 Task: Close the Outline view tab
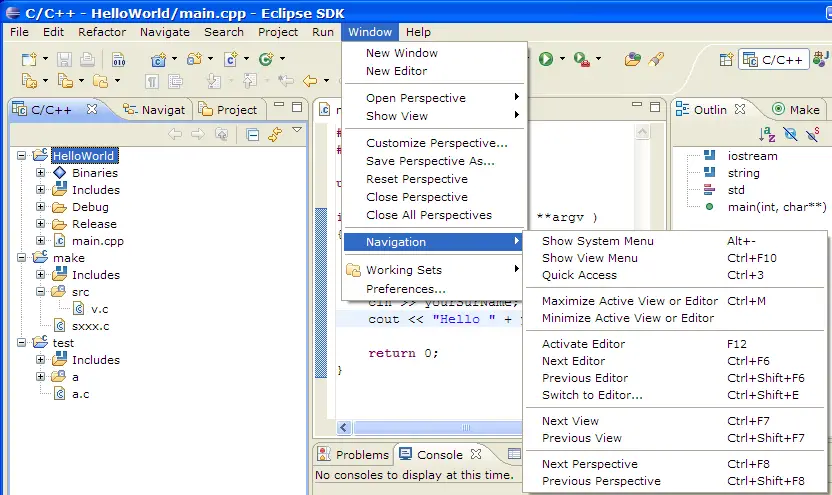tap(741, 109)
